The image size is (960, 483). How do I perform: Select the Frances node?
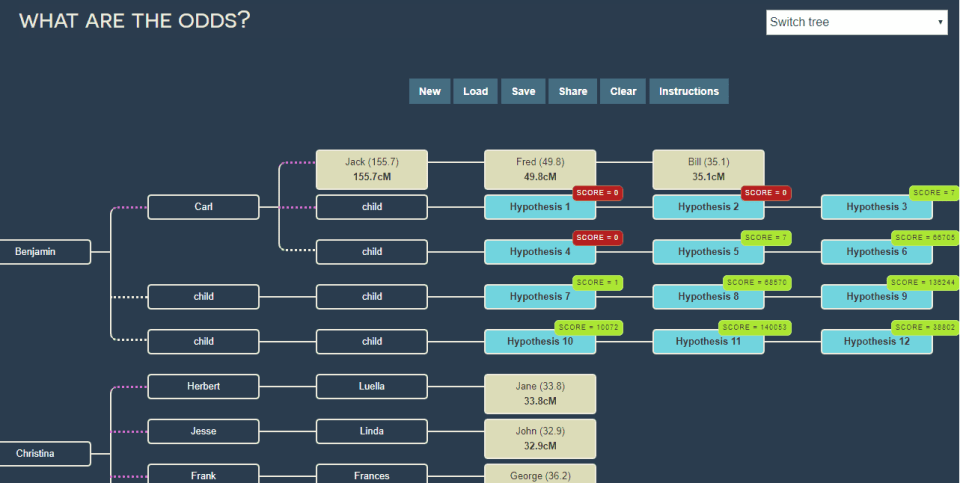(x=372, y=474)
